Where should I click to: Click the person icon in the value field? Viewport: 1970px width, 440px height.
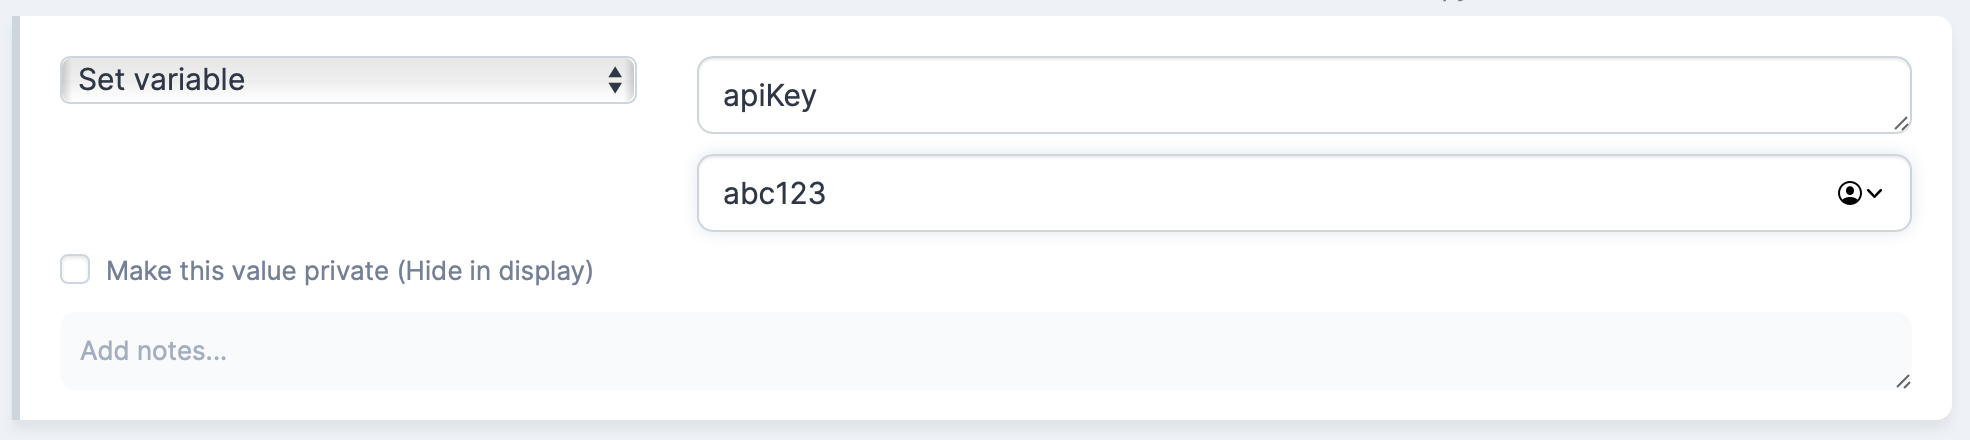1849,193
